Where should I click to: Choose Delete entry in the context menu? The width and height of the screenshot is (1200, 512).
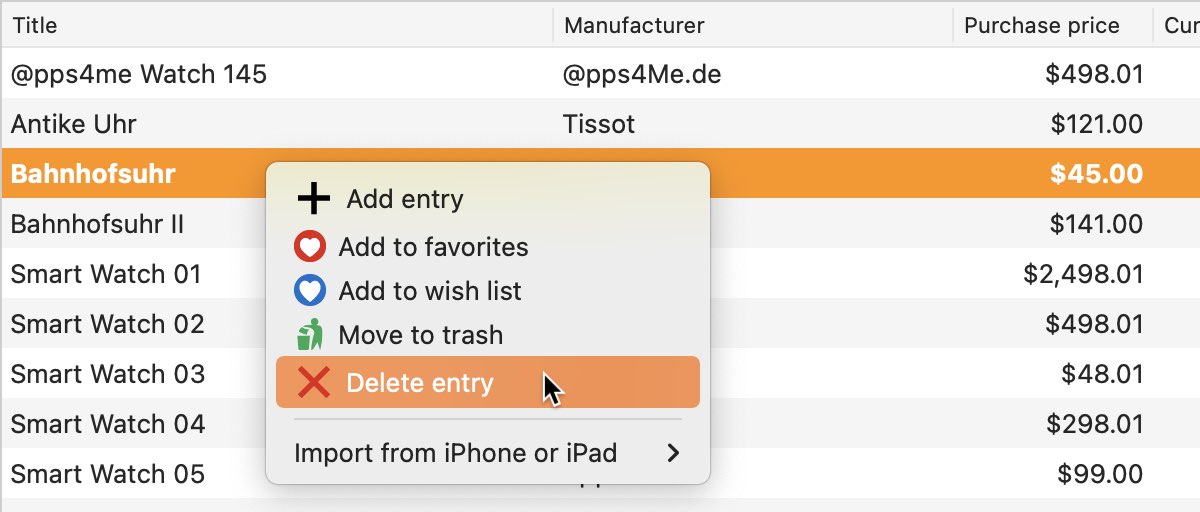click(488, 382)
